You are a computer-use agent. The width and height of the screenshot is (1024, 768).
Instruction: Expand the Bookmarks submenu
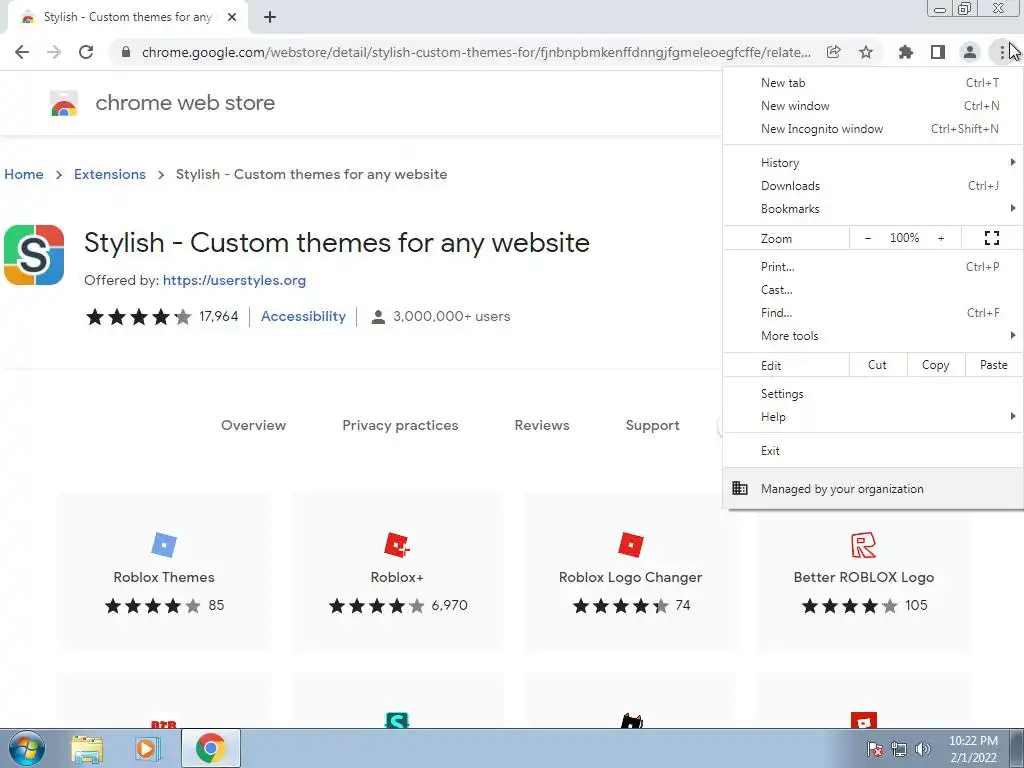(x=873, y=209)
